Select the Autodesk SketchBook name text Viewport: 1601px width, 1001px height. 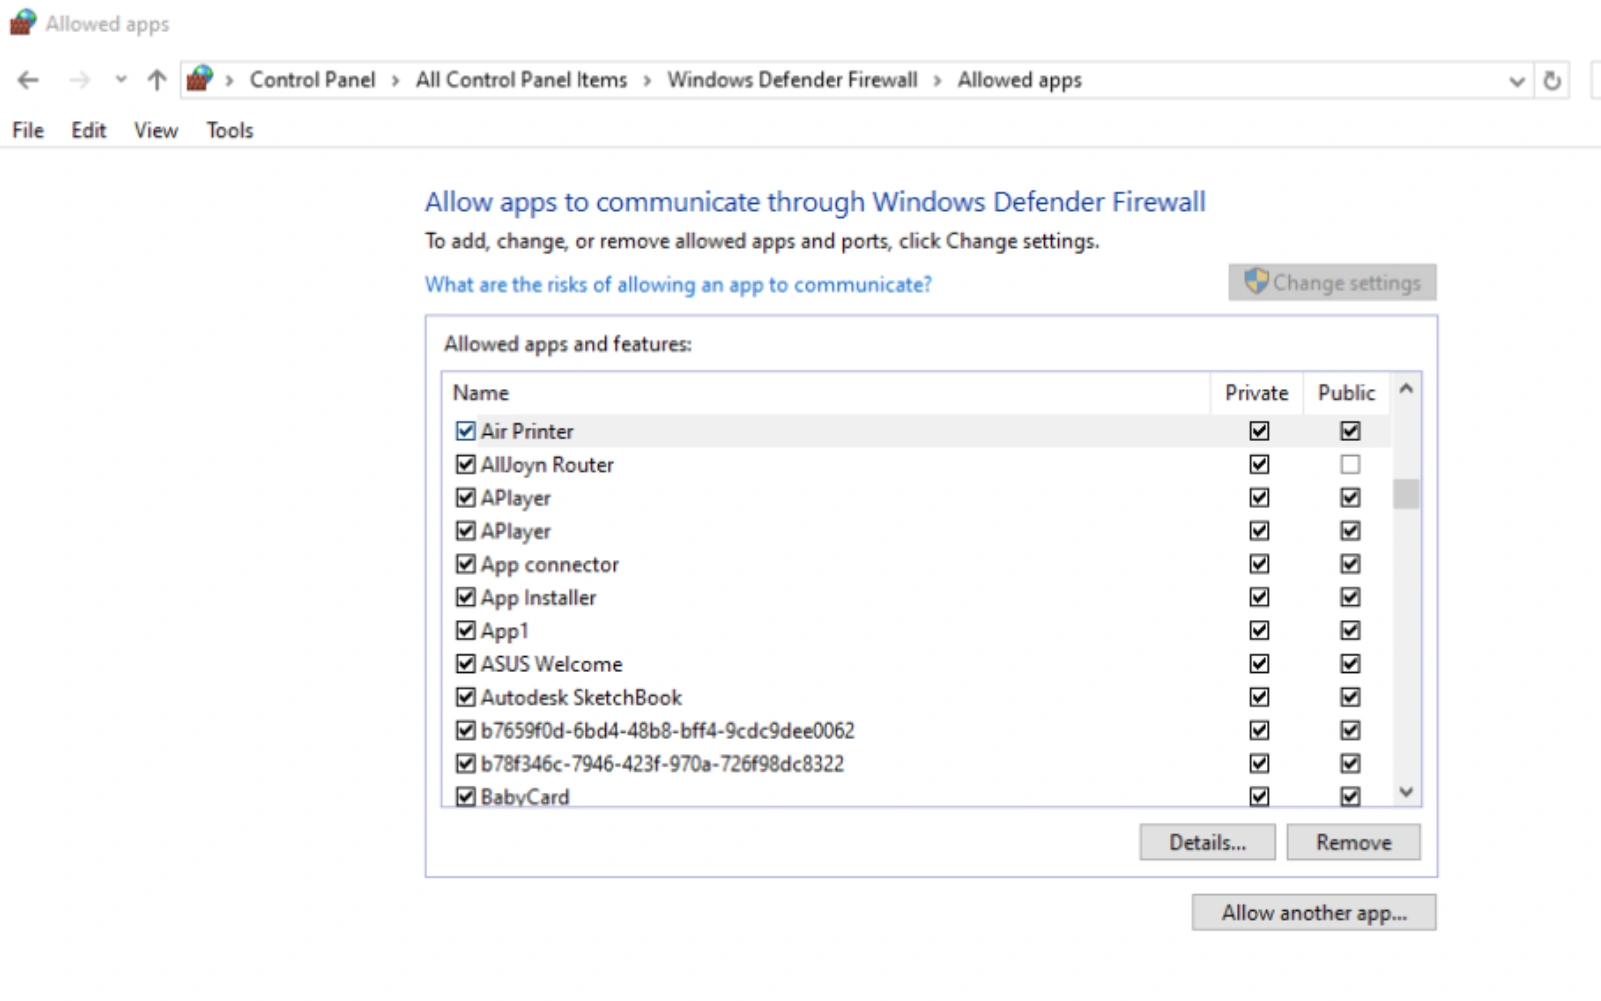coord(581,697)
